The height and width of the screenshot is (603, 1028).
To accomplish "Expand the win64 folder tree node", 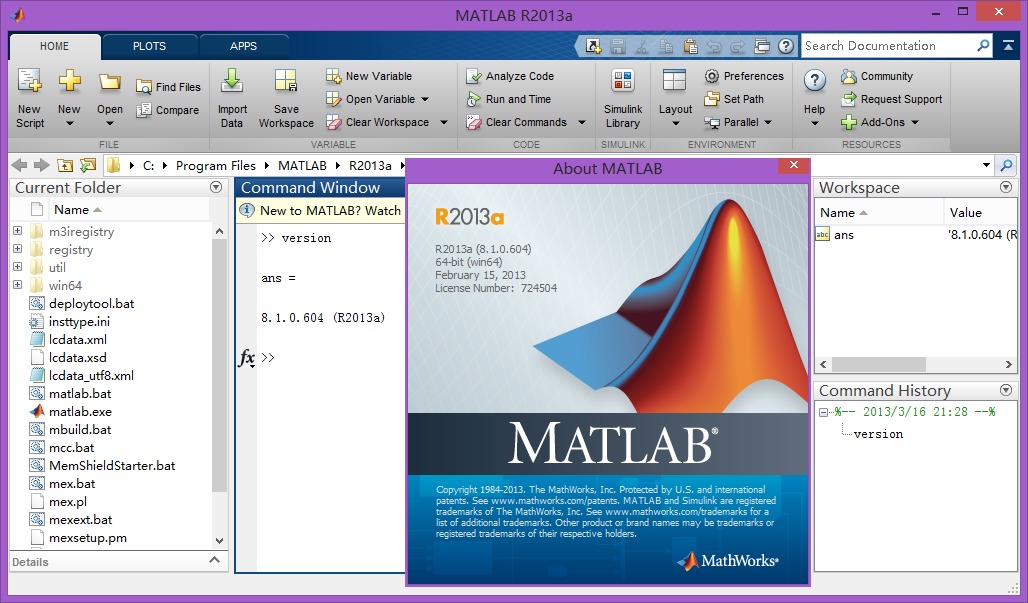I will coord(17,286).
